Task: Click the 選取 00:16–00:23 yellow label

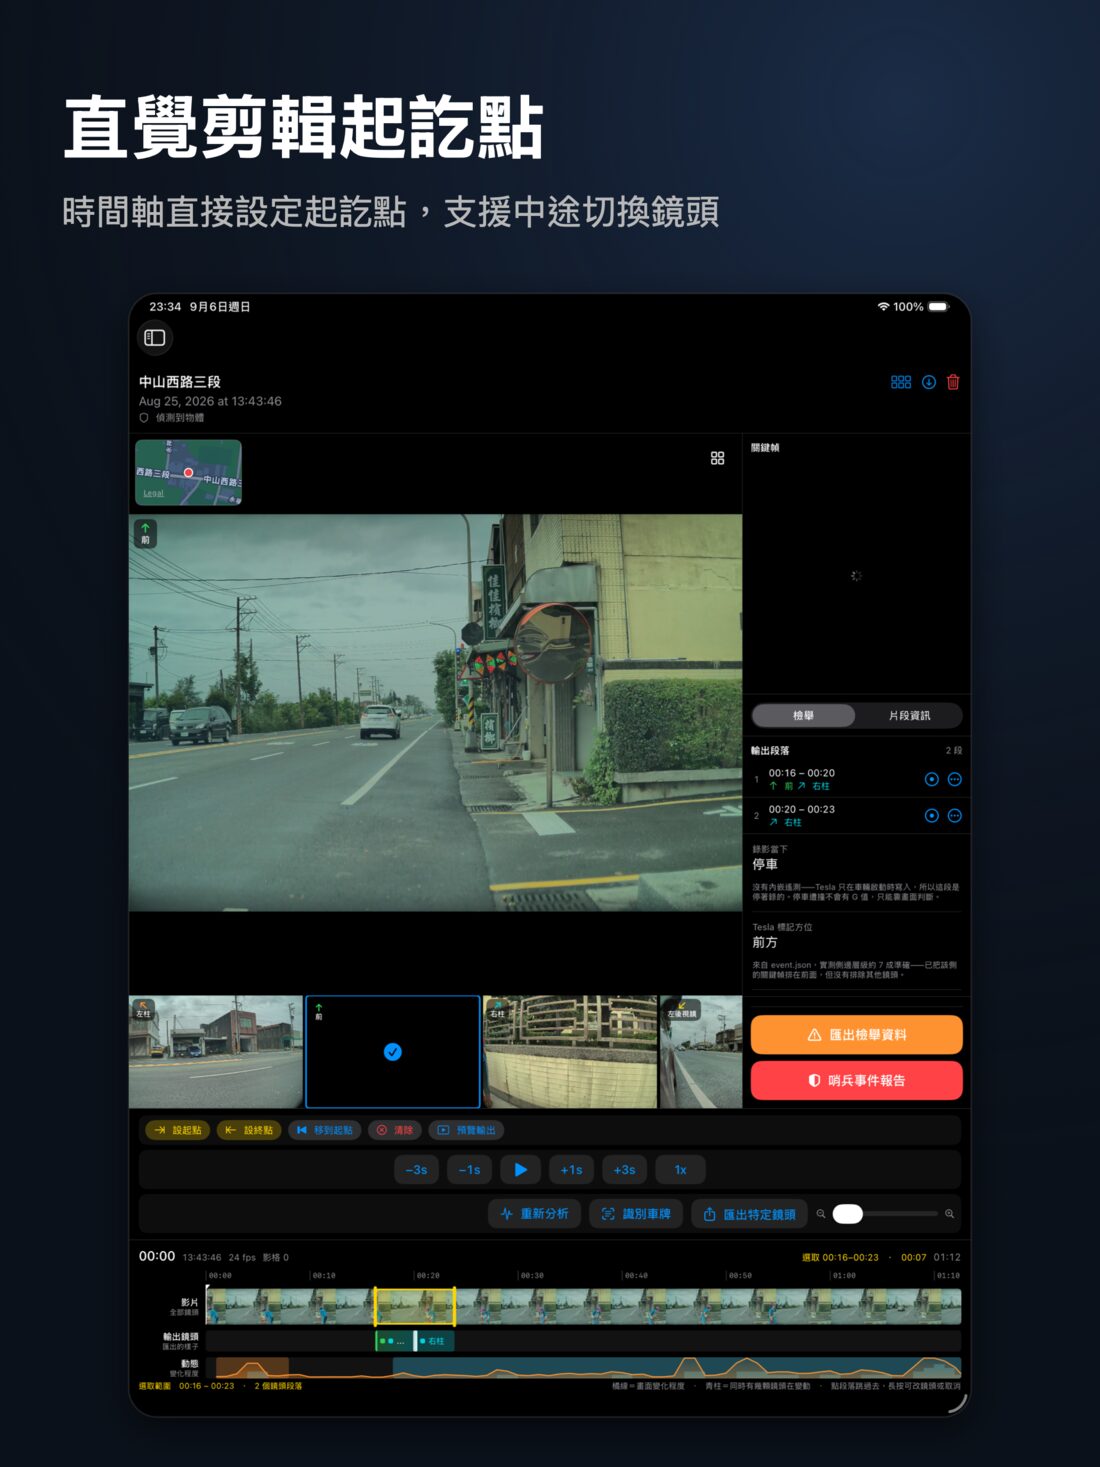Action: pyautogui.click(x=840, y=1257)
